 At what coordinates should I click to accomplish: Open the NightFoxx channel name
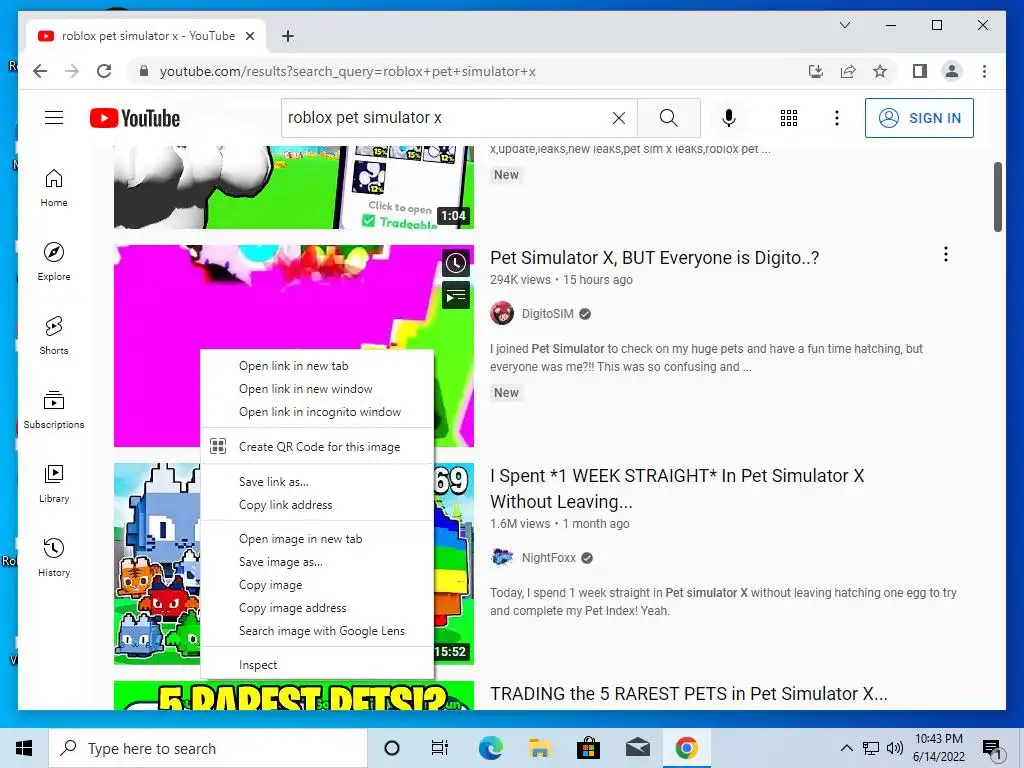(x=549, y=558)
